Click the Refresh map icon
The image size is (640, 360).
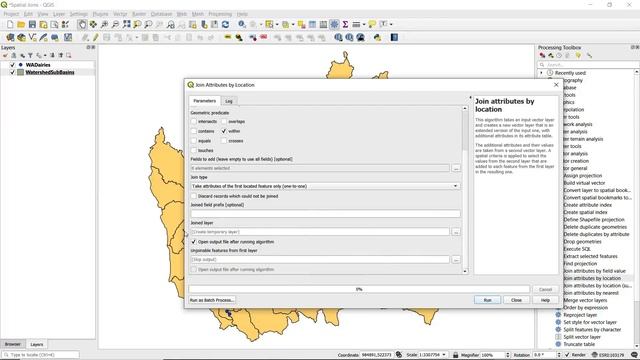[x=225, y=24]
